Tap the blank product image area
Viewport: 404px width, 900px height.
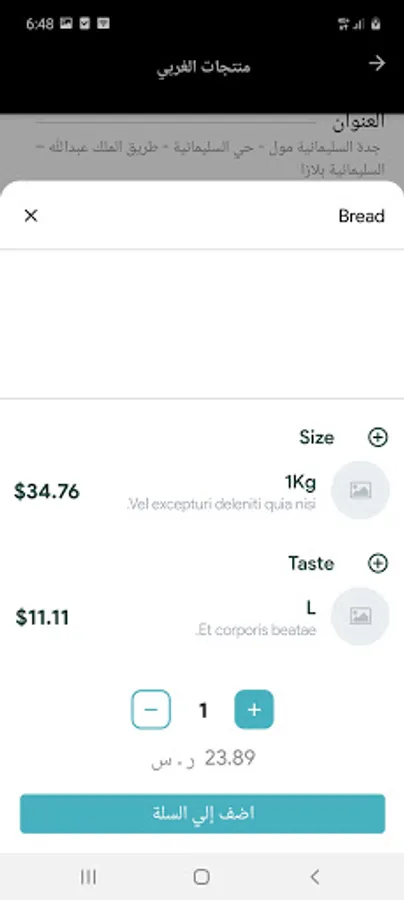tap(202, 324)
